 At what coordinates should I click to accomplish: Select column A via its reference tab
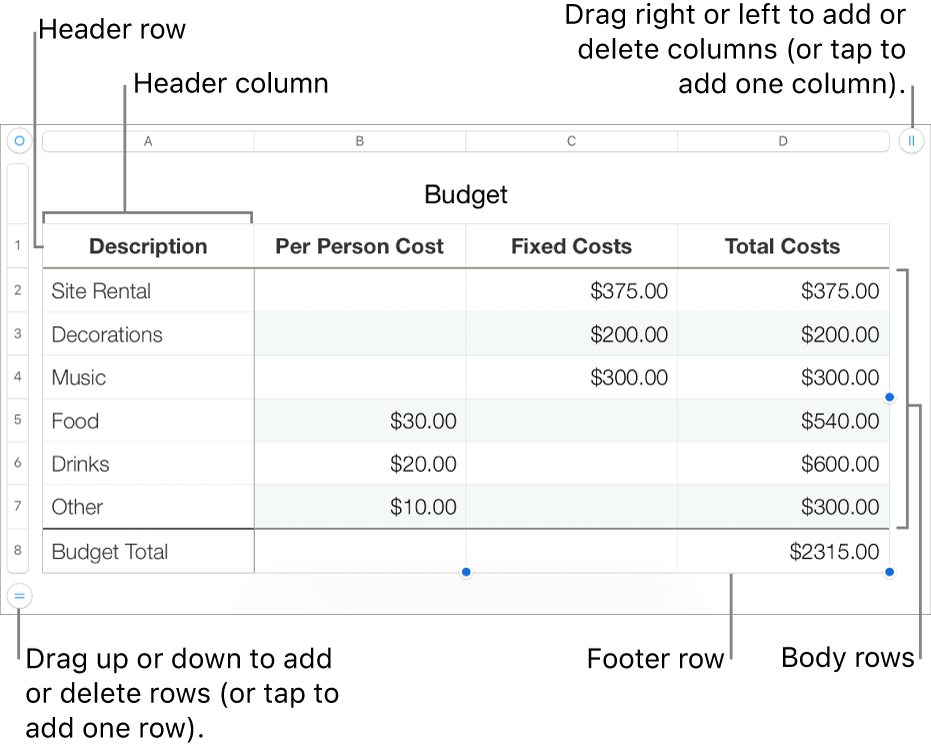point(148,140)
